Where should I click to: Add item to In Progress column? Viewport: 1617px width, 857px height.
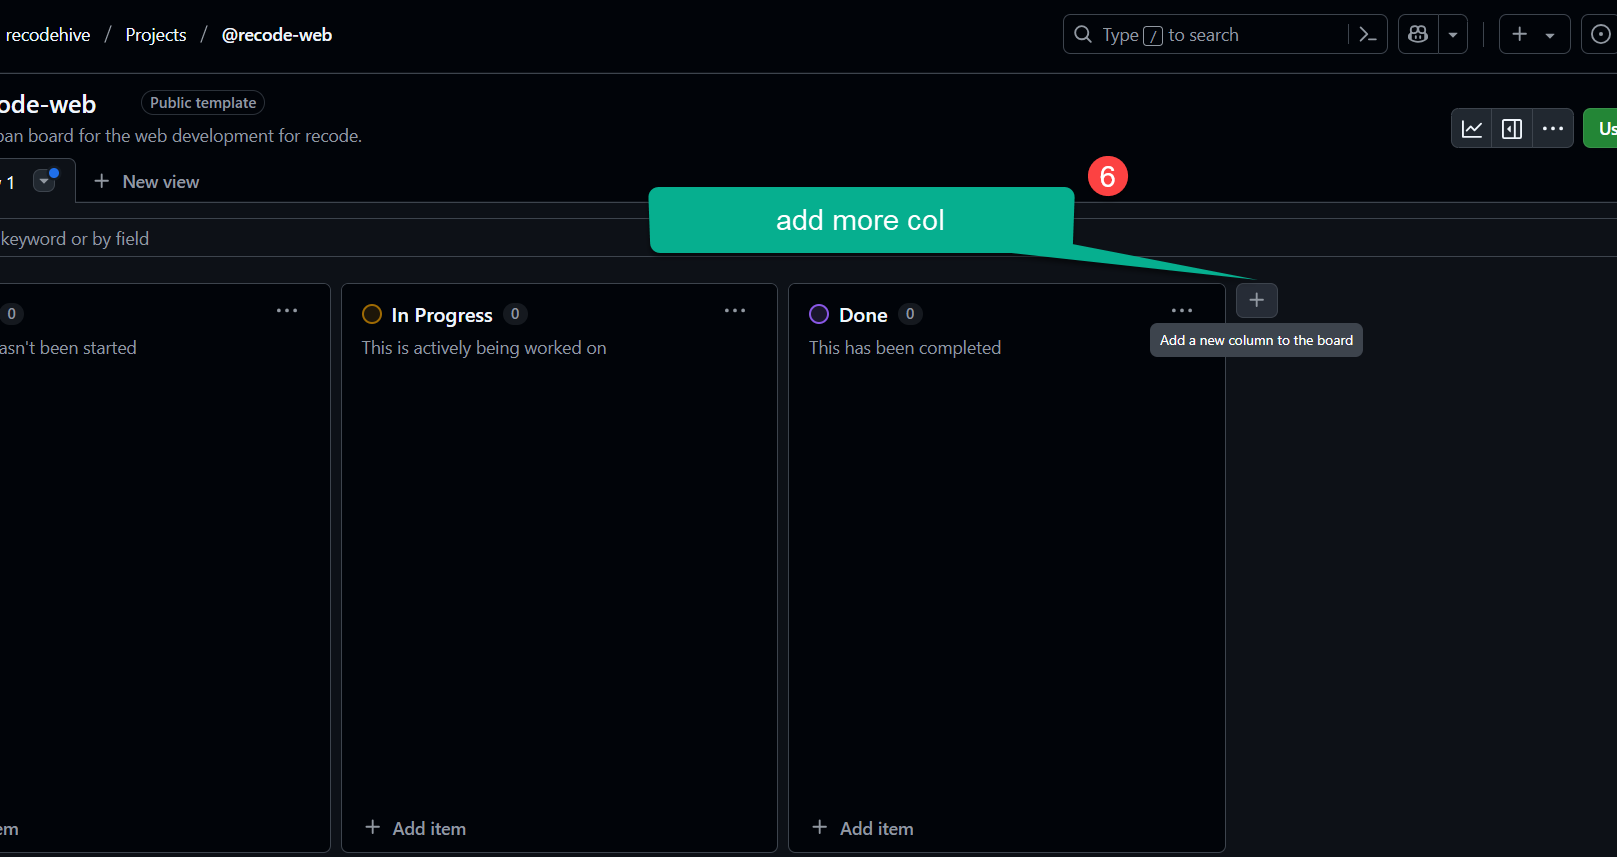(x=416, y=828)
